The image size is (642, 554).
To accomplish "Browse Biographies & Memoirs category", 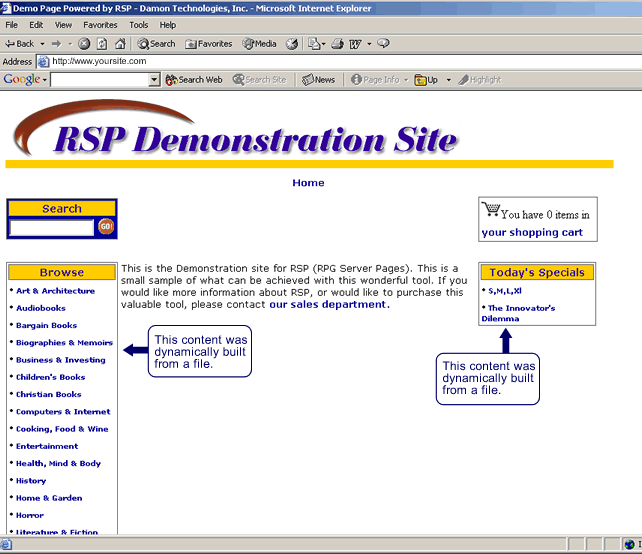I will [x=64, y=342].
